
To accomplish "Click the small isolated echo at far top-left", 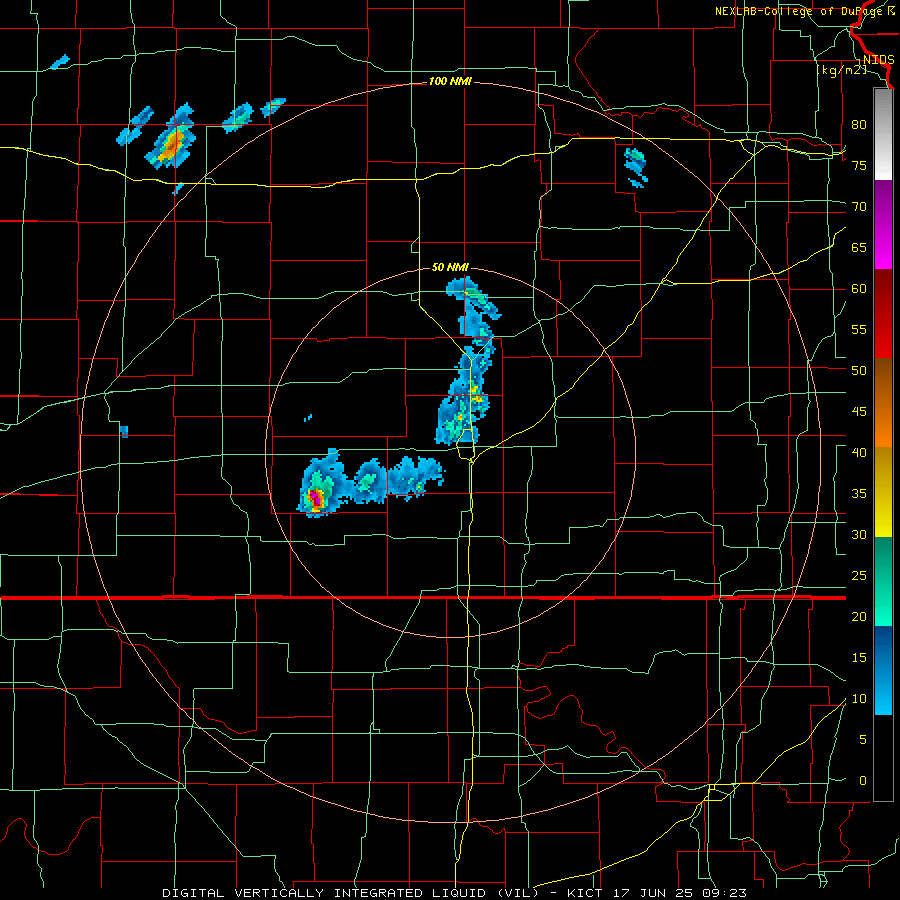I will click(x=60, y=62).
